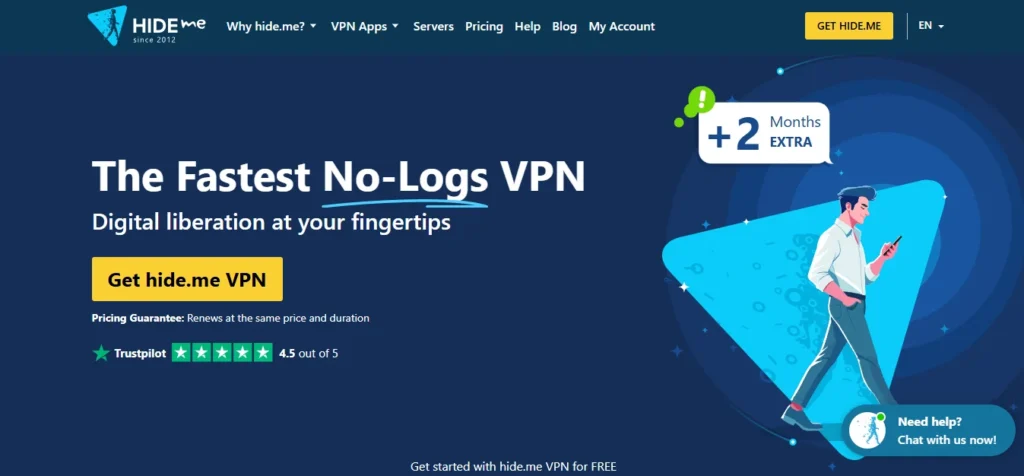Visit the Blog link
This screenshot has height=476, width=1024.
(x=564, y=26)
